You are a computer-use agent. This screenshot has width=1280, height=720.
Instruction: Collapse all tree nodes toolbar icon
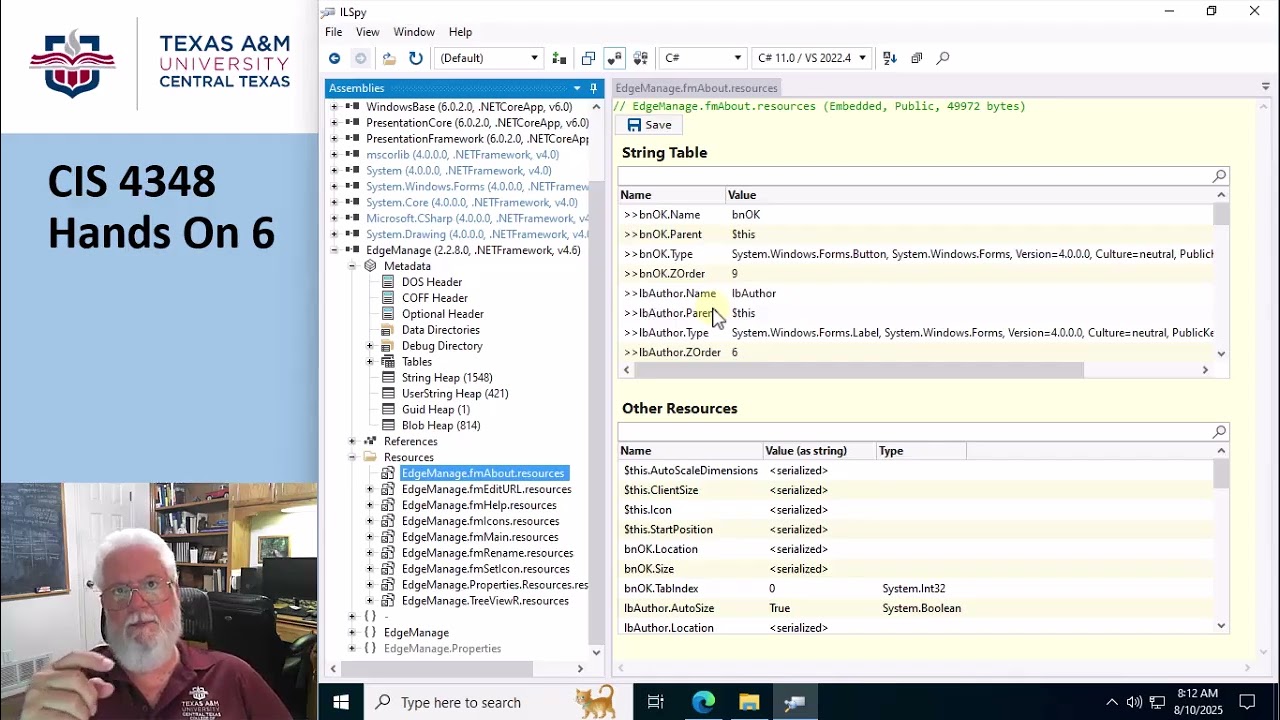[x=916, y=58]
